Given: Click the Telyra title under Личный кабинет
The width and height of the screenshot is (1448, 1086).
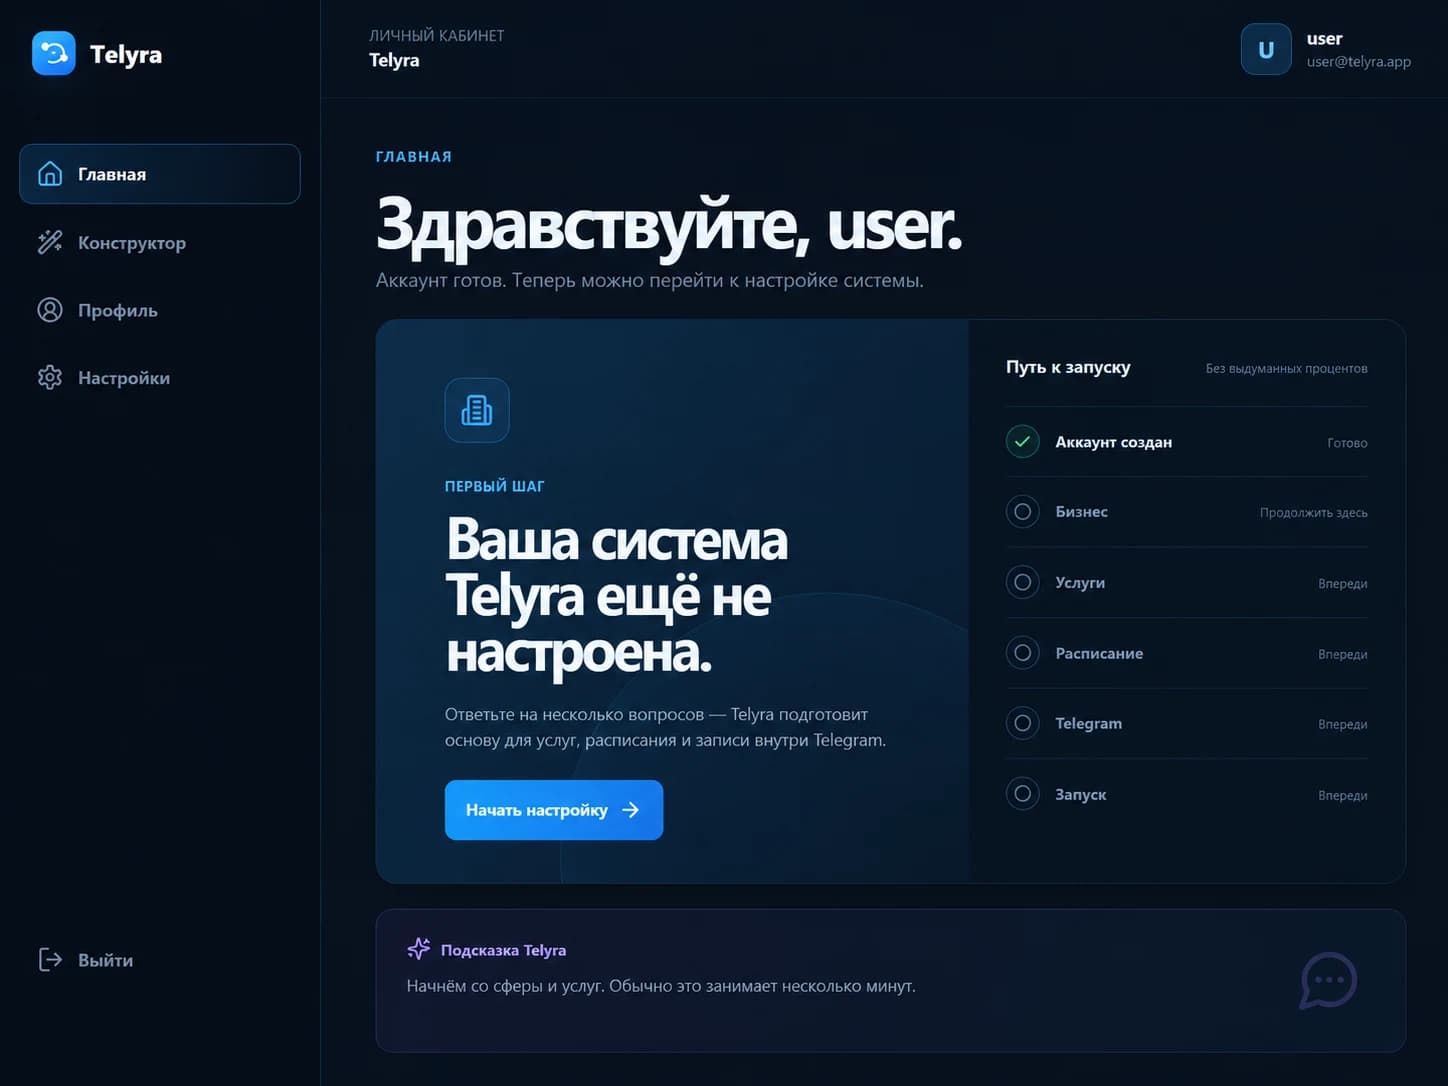Looking at the screenshot, I should pyautogui.click(x=394, y=60).
